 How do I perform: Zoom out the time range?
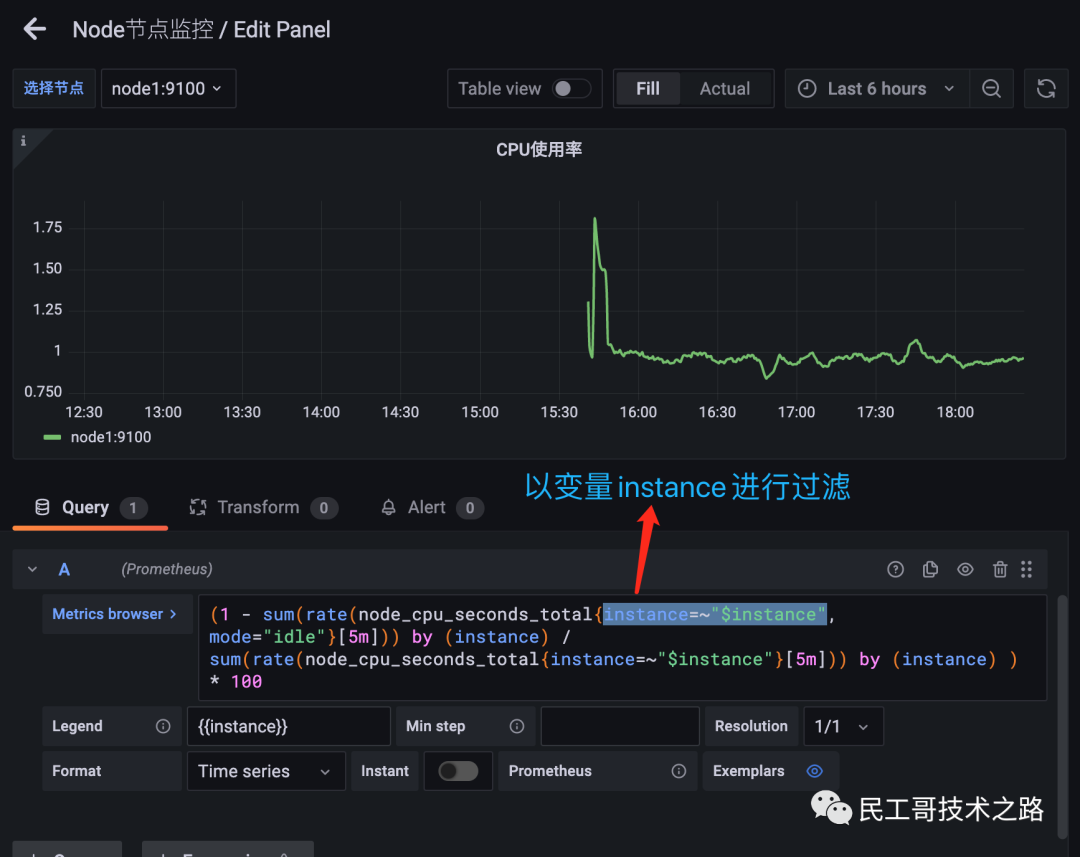(991, 88)
